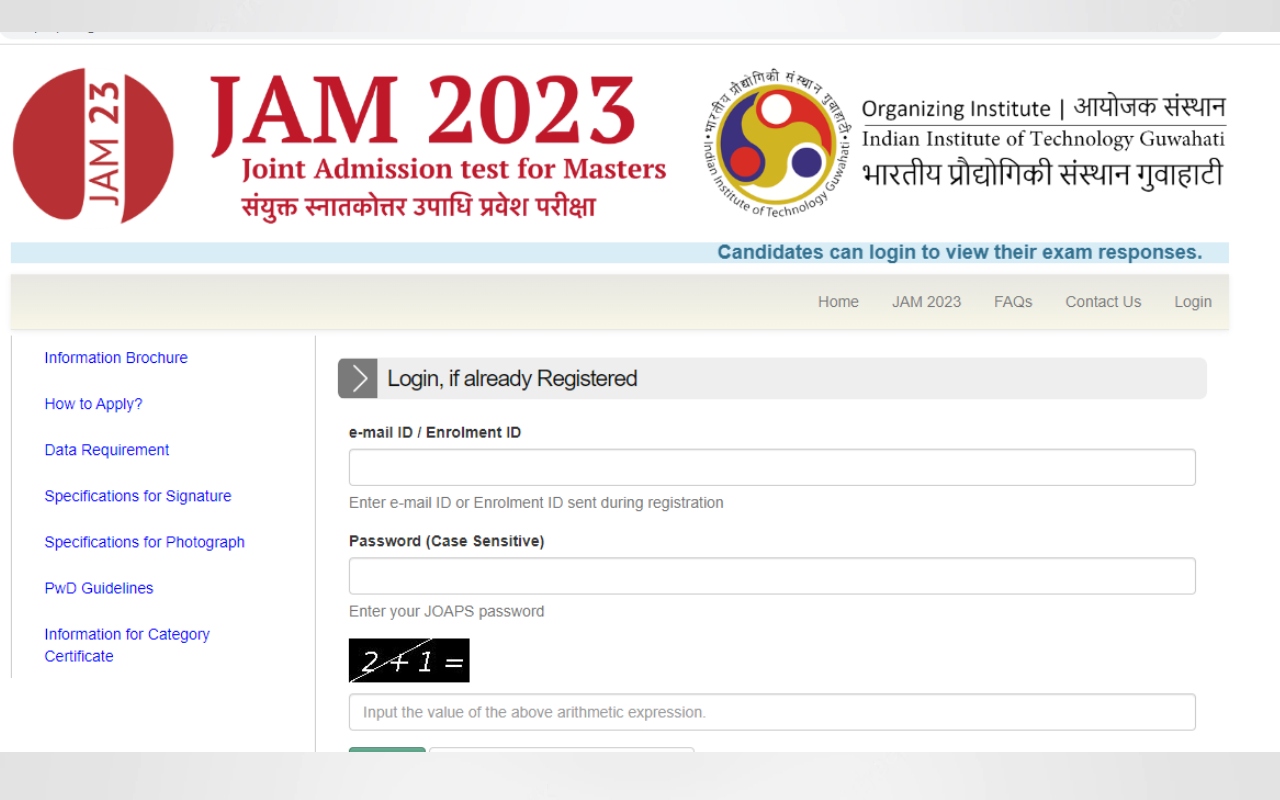This screenshot has height=800, width=1280.
Task: Focus the Password input field
Action: 772,576
